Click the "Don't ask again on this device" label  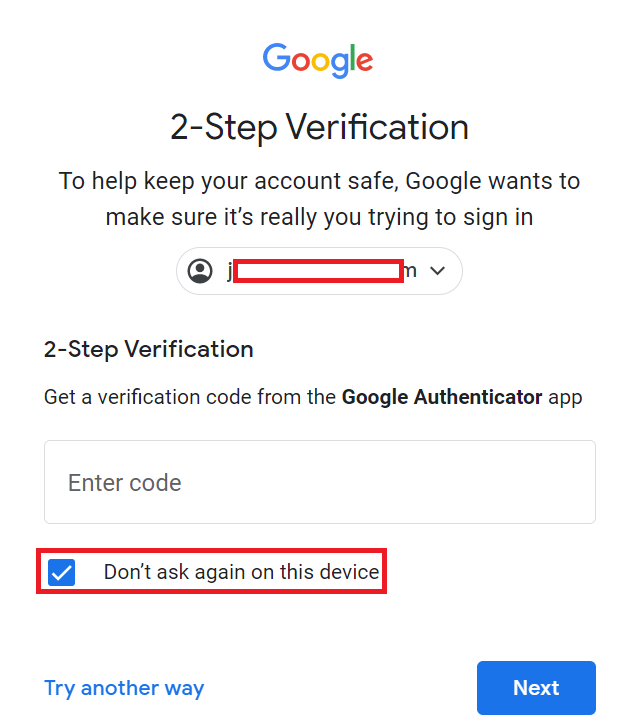point(242,572)
